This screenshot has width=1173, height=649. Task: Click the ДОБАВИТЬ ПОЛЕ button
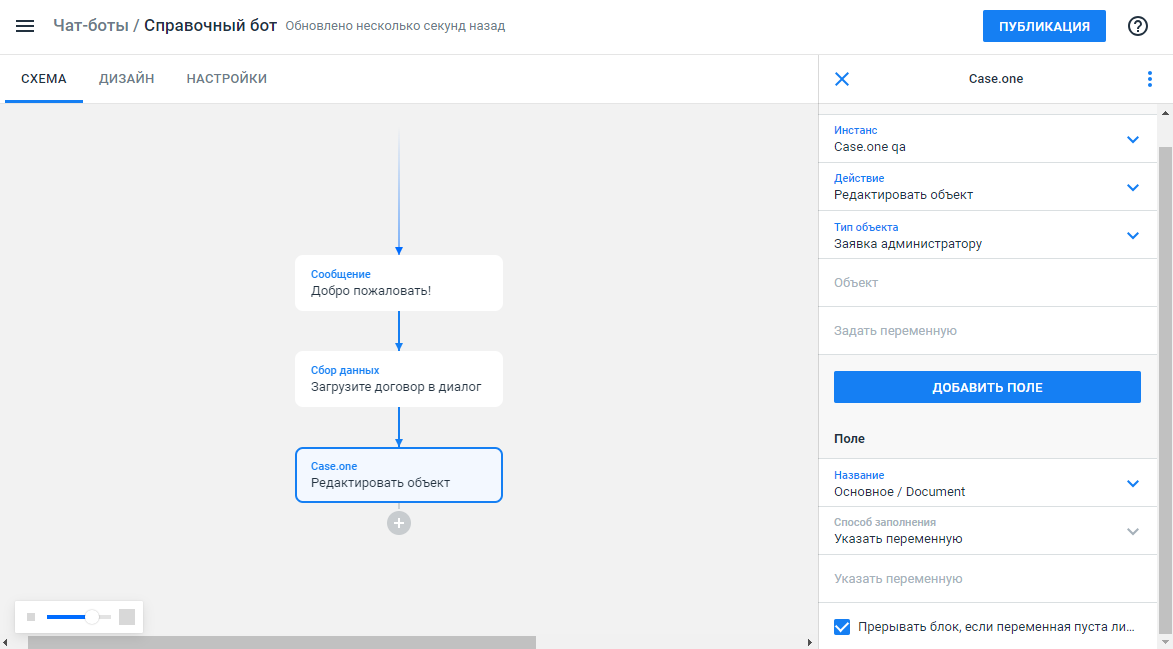coord(987,387)
